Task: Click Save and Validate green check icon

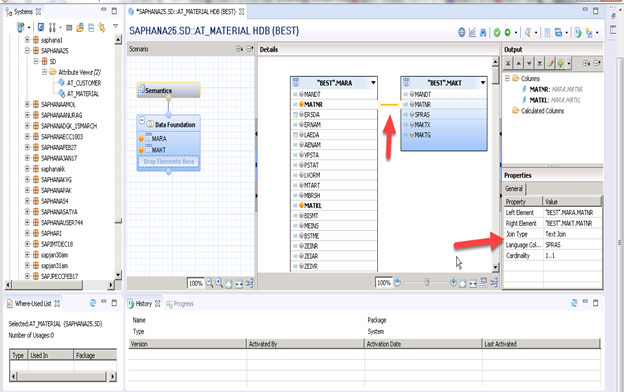Action: 497,32
